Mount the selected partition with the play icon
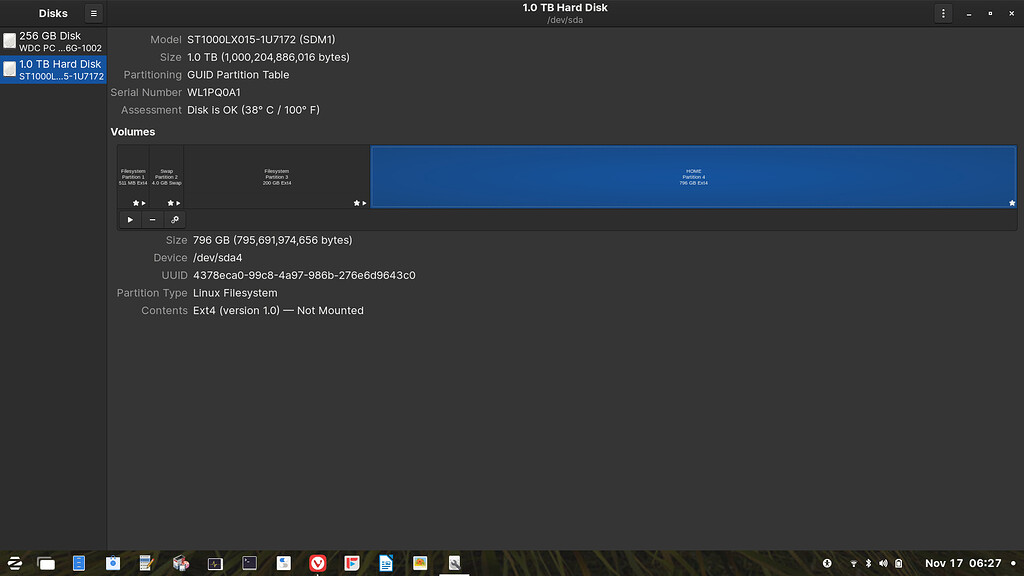This screenshot has width=1024, height=576. pos(130,219)
